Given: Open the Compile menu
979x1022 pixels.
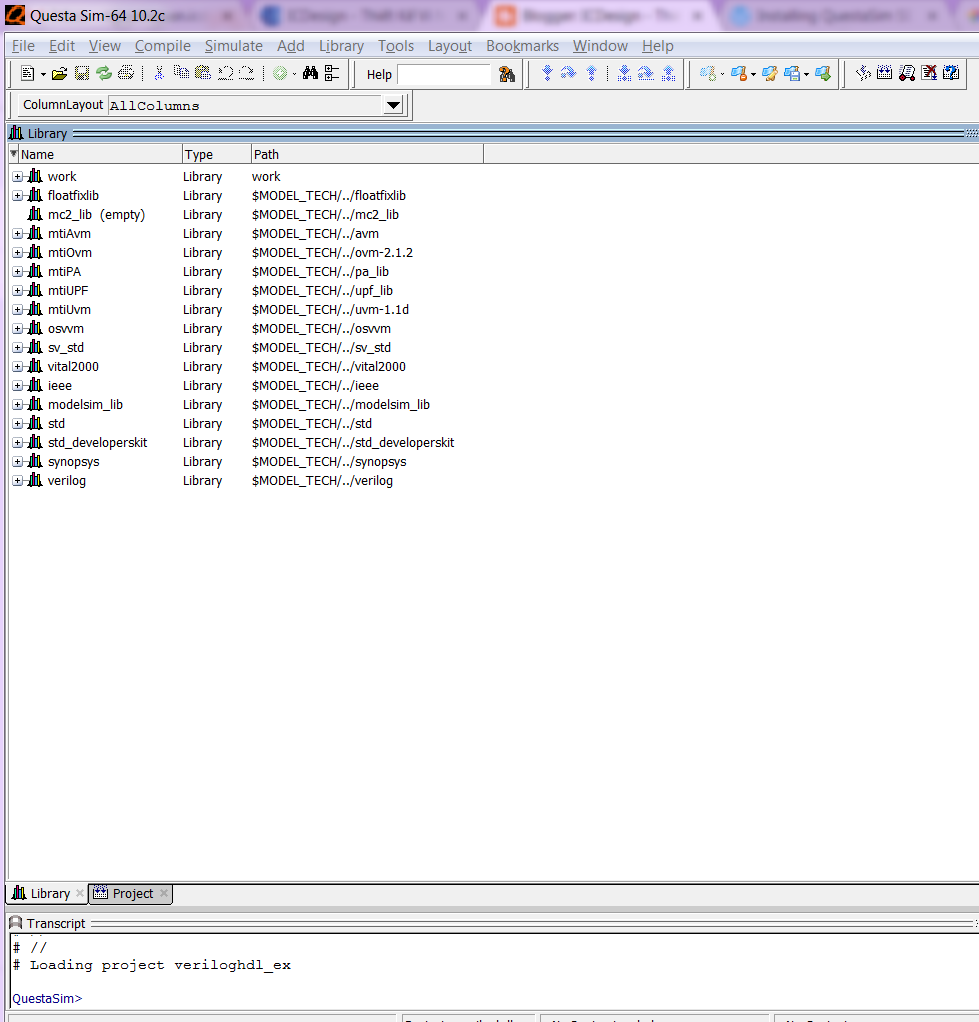Looking at the screenshot, I should pyautogui.click(x=162, y=46).
